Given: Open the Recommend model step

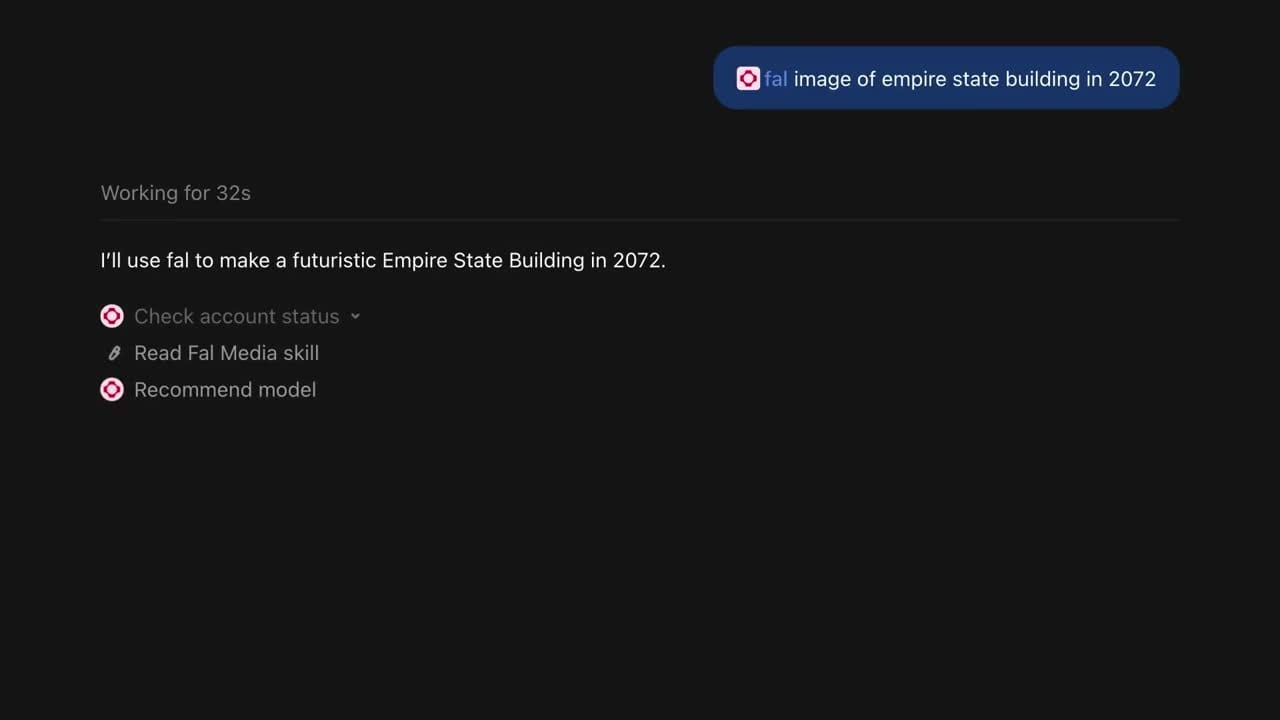Looking at the screenshot, I should pyautogui.click(x=225, y=390).
